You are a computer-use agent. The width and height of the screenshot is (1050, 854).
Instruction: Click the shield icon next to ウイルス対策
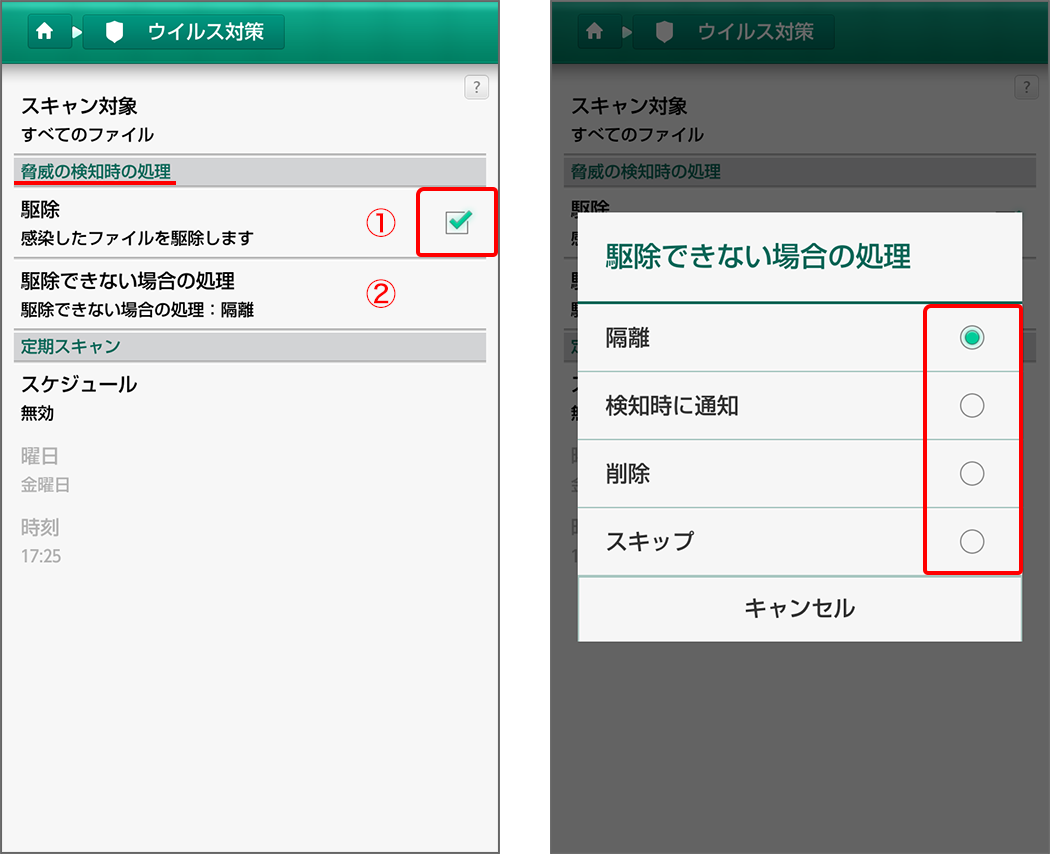pyautogui.click(x=113, y=31)
